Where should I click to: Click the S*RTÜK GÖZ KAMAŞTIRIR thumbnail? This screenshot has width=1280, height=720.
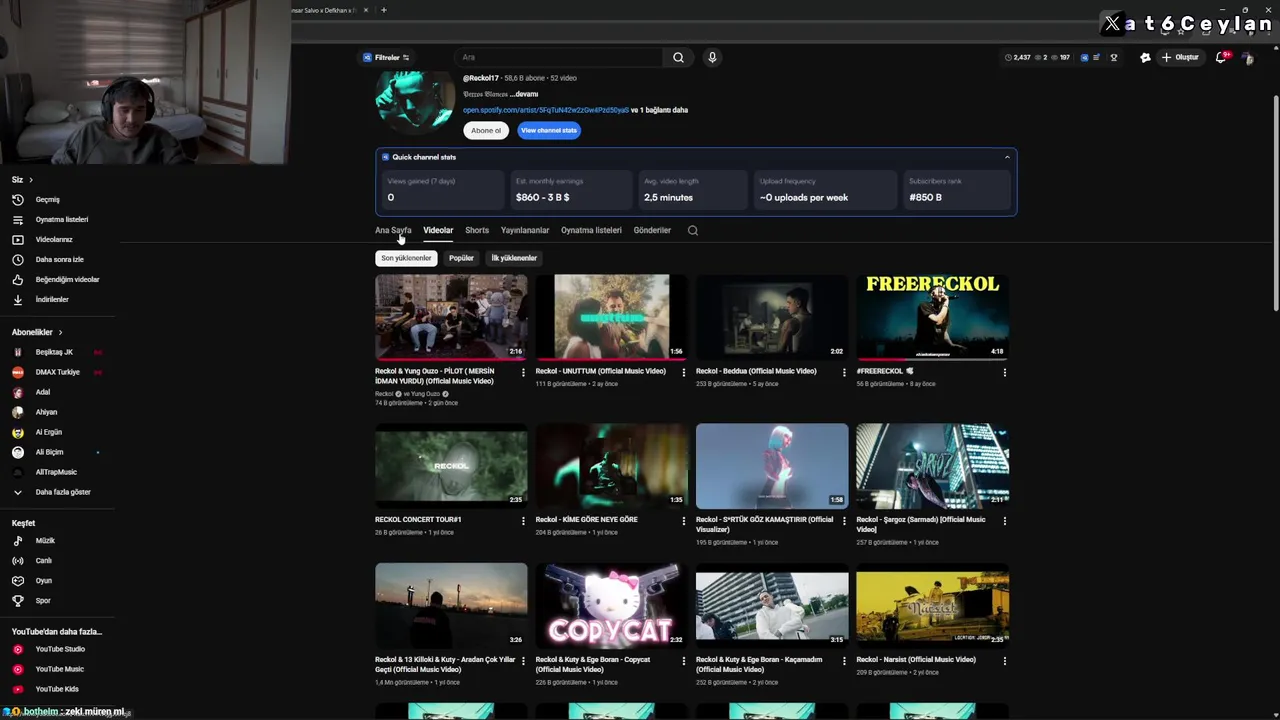point(772,466)
